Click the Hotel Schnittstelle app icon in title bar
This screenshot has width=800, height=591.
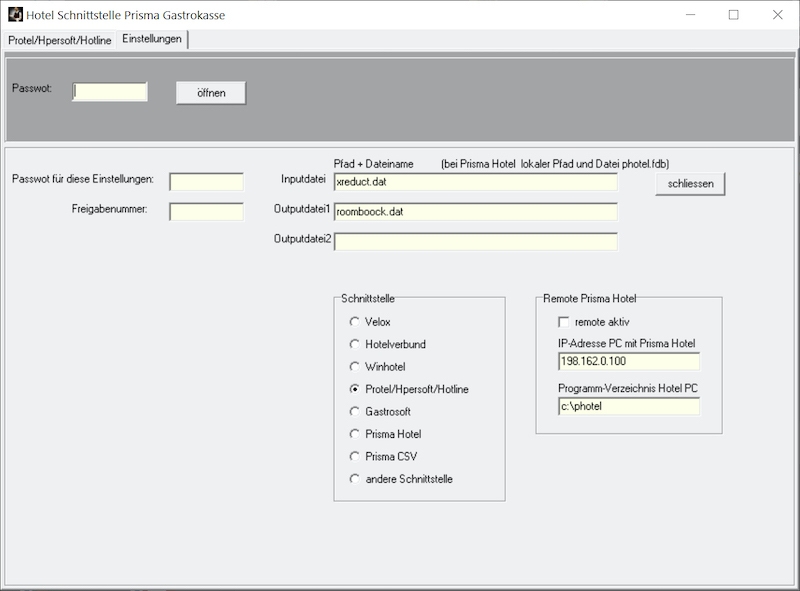tap(15, 14)
